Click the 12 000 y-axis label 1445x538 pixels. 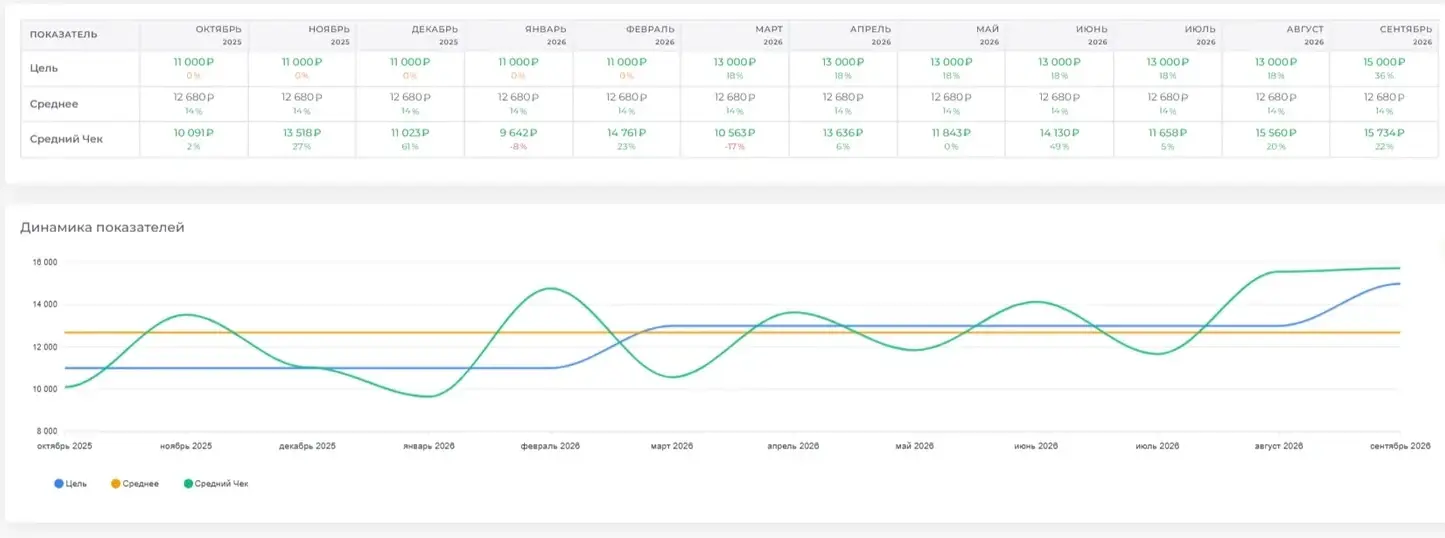pyautogui.click(x=45, y=347)
